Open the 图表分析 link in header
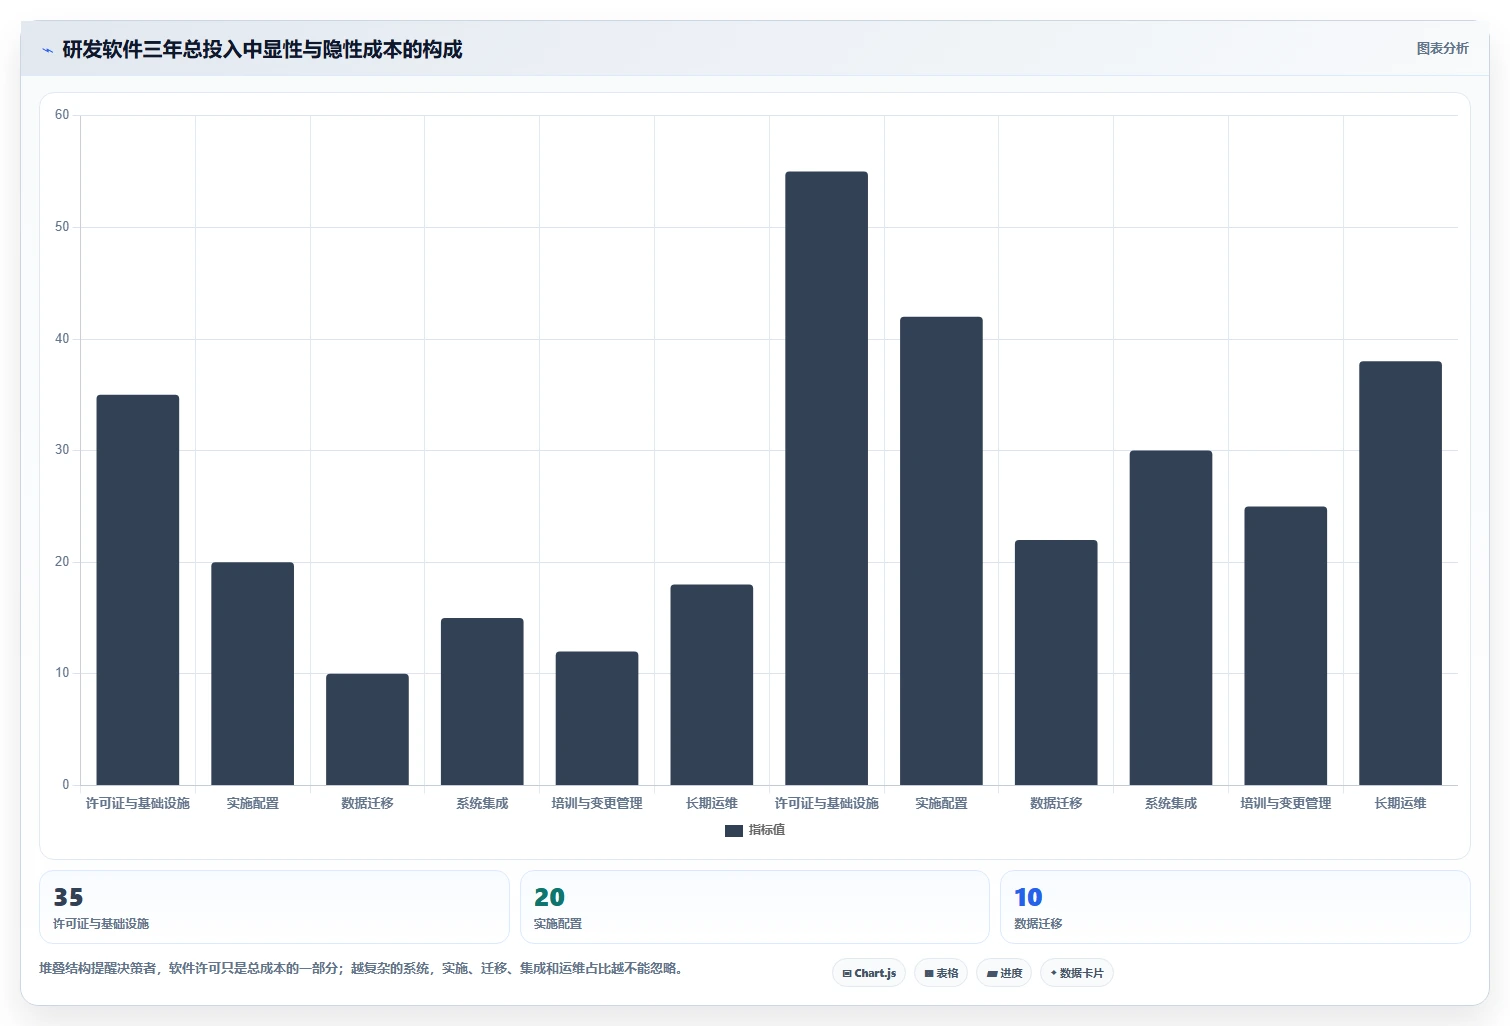Screen dimensions: 1510x1026 [1442, 48]
